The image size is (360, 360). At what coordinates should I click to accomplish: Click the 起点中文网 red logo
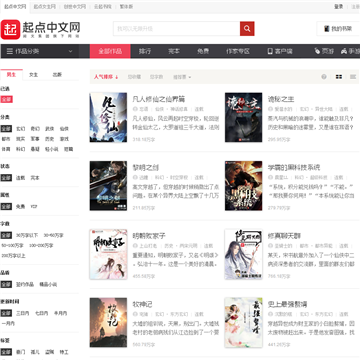(x=10, y=29)
